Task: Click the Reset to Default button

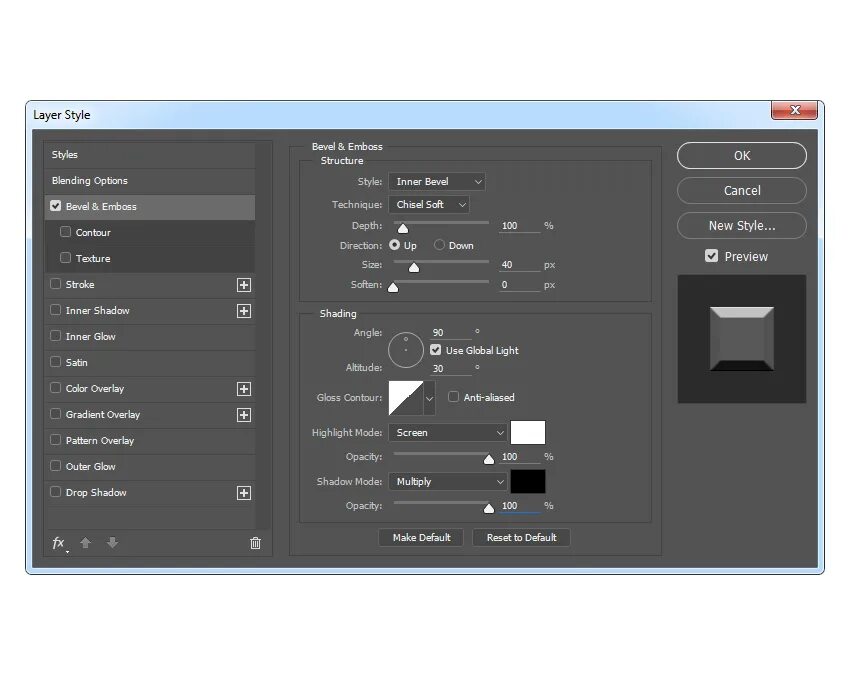Action: (x=521, y=537)
